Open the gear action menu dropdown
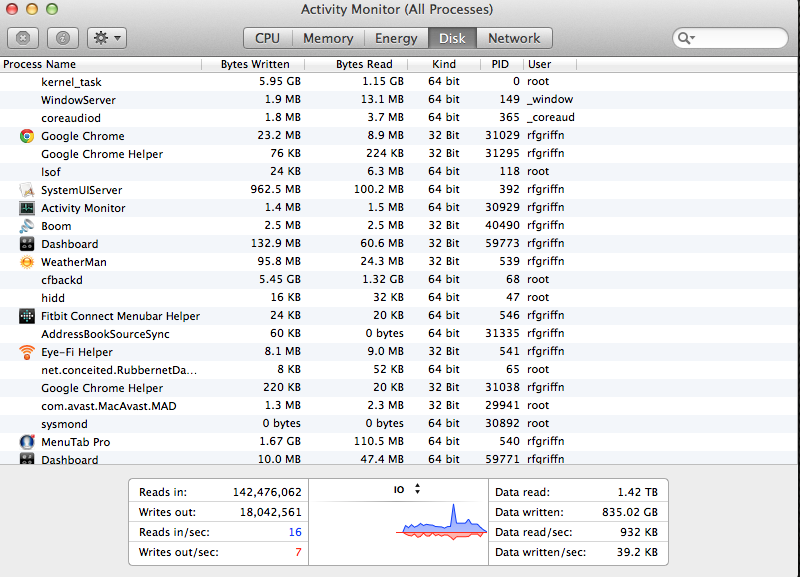The image size is (800, 577). coord(107,38)
